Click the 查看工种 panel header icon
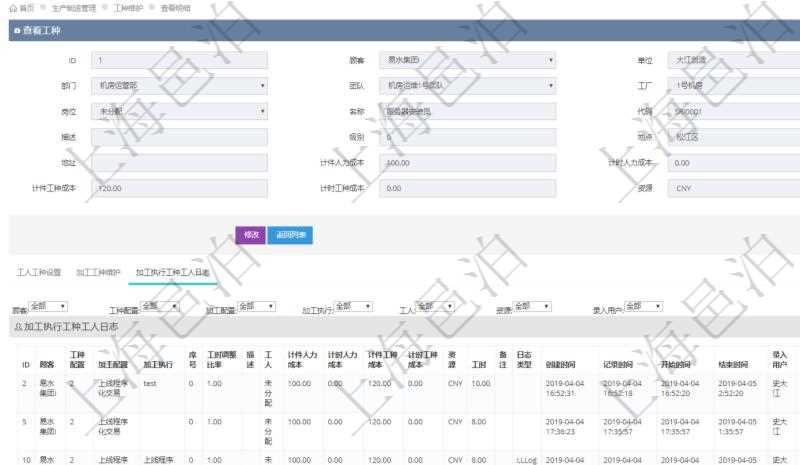Viewport: 800px width, 465px height. point(16,31)
